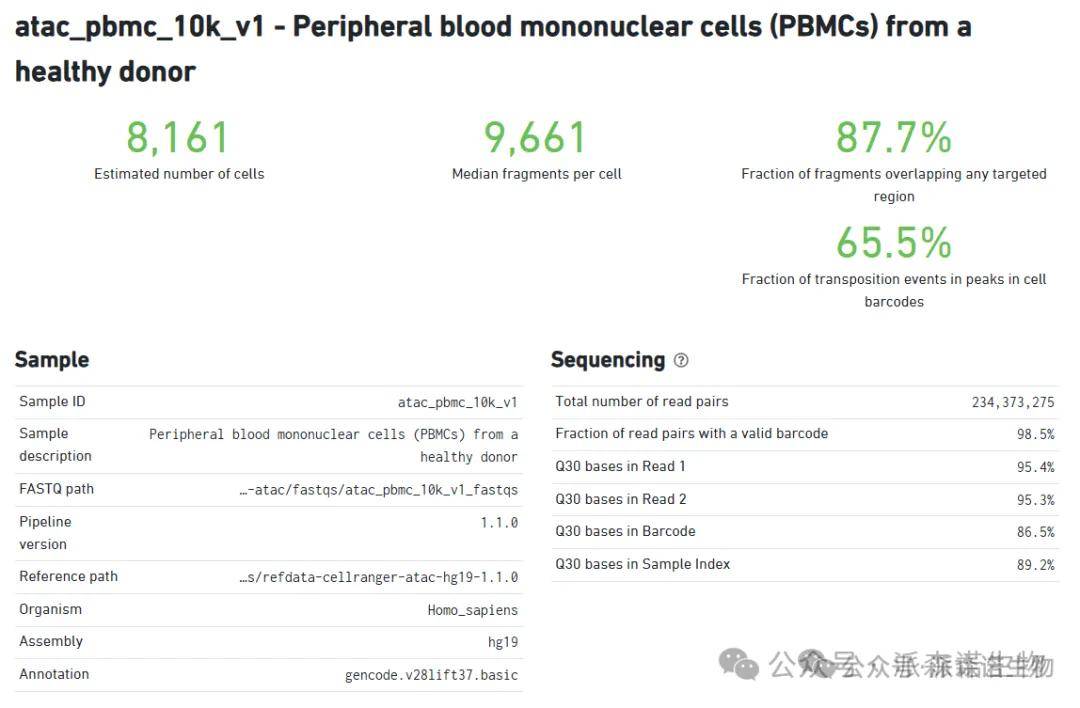Click the 65.5% transposition events metric
The width and height of the screenshot is (1080, 708).
(893, 243)
